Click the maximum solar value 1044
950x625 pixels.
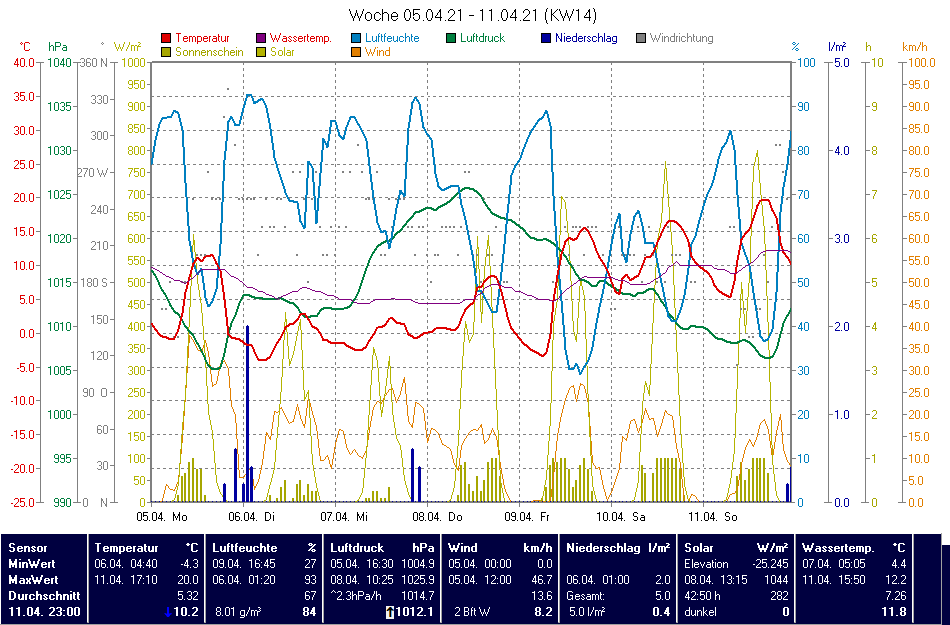[x=776, y=580]
